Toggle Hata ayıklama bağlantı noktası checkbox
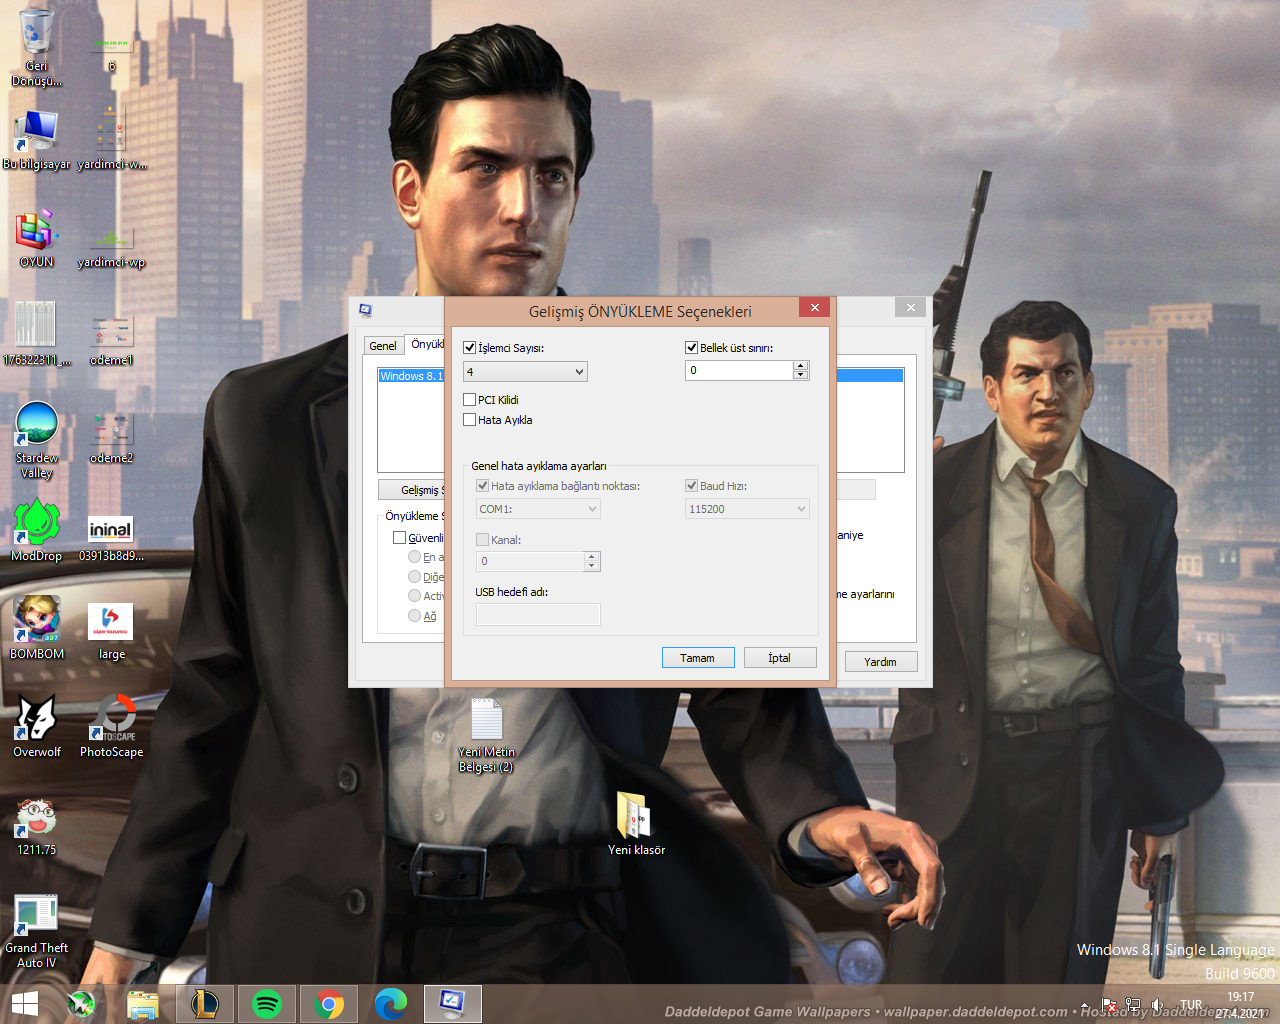Image resolution: width=1280 pixels, height=1024 pixels. [x=483, y=486]
